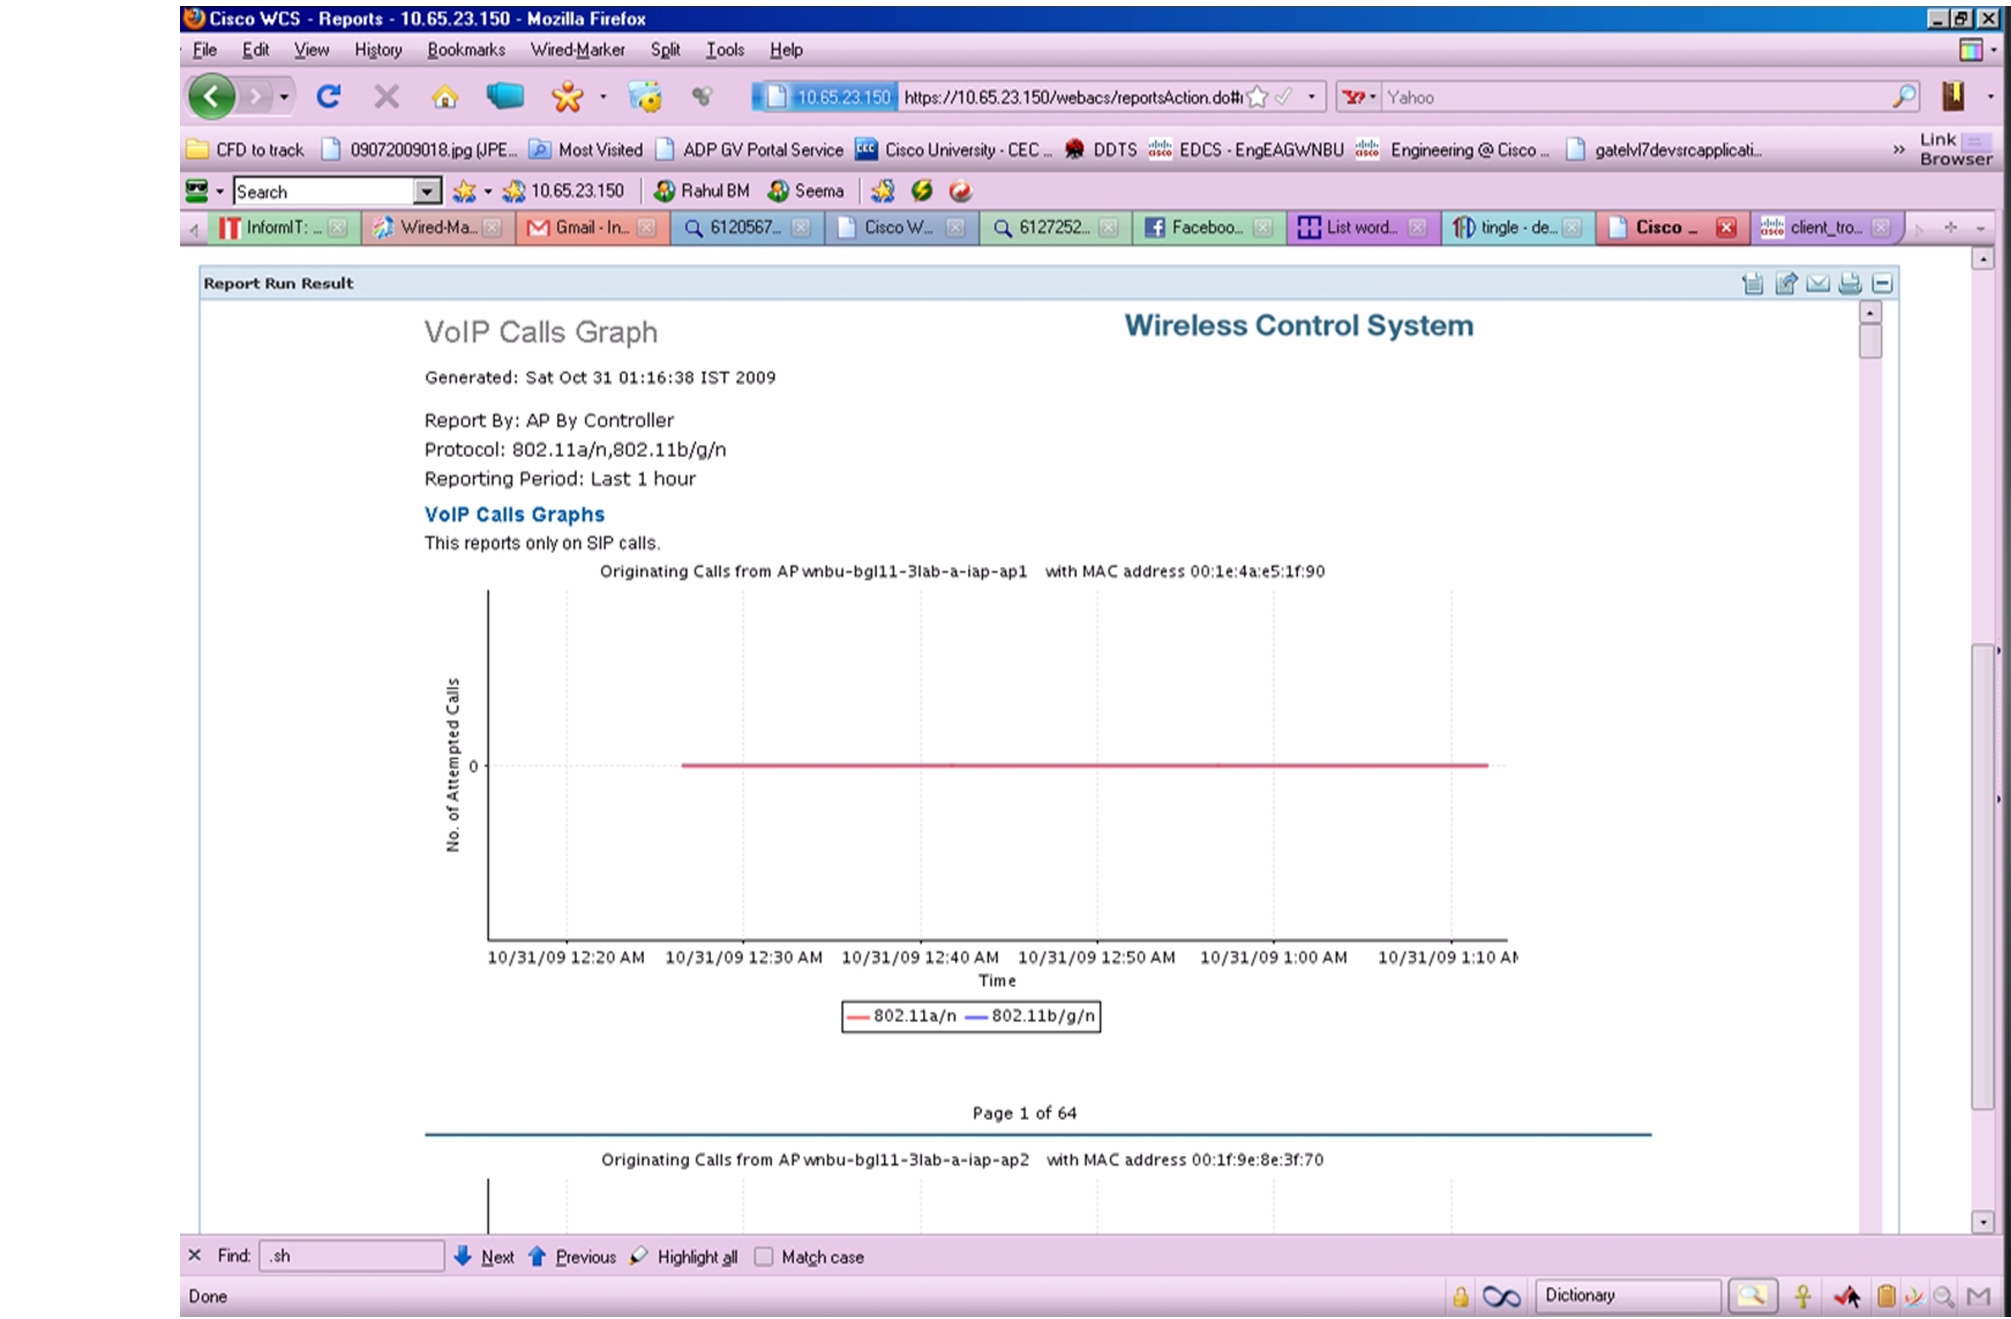This screenshot has width=2011, height=1319.
Task: Click the red round toolbar icon
Action: tap(960, 190)
